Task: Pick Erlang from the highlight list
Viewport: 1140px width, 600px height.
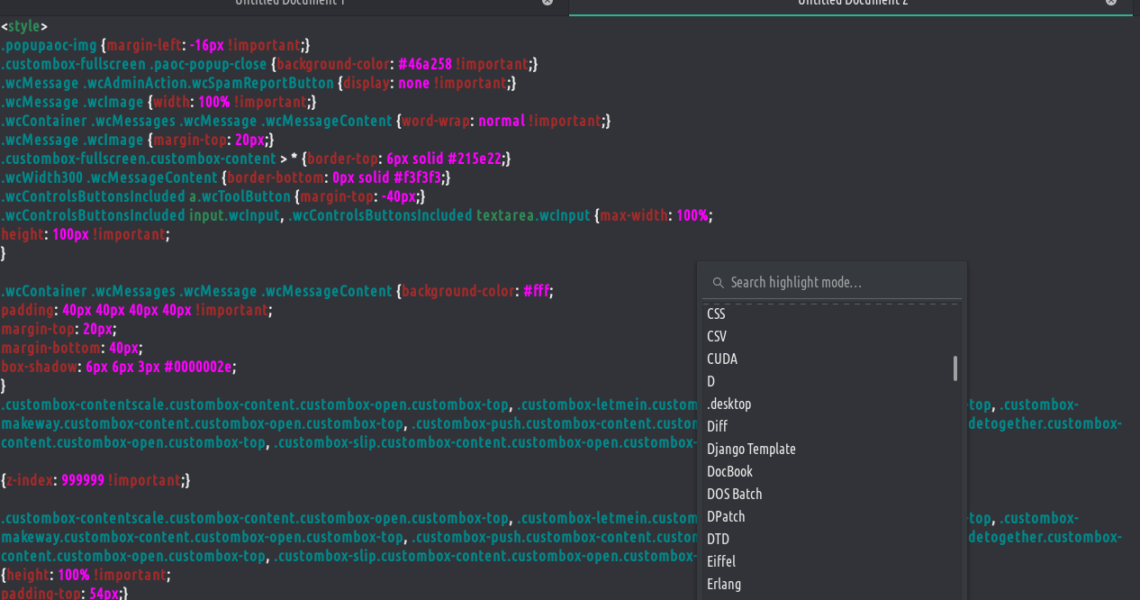Action: 724,584
